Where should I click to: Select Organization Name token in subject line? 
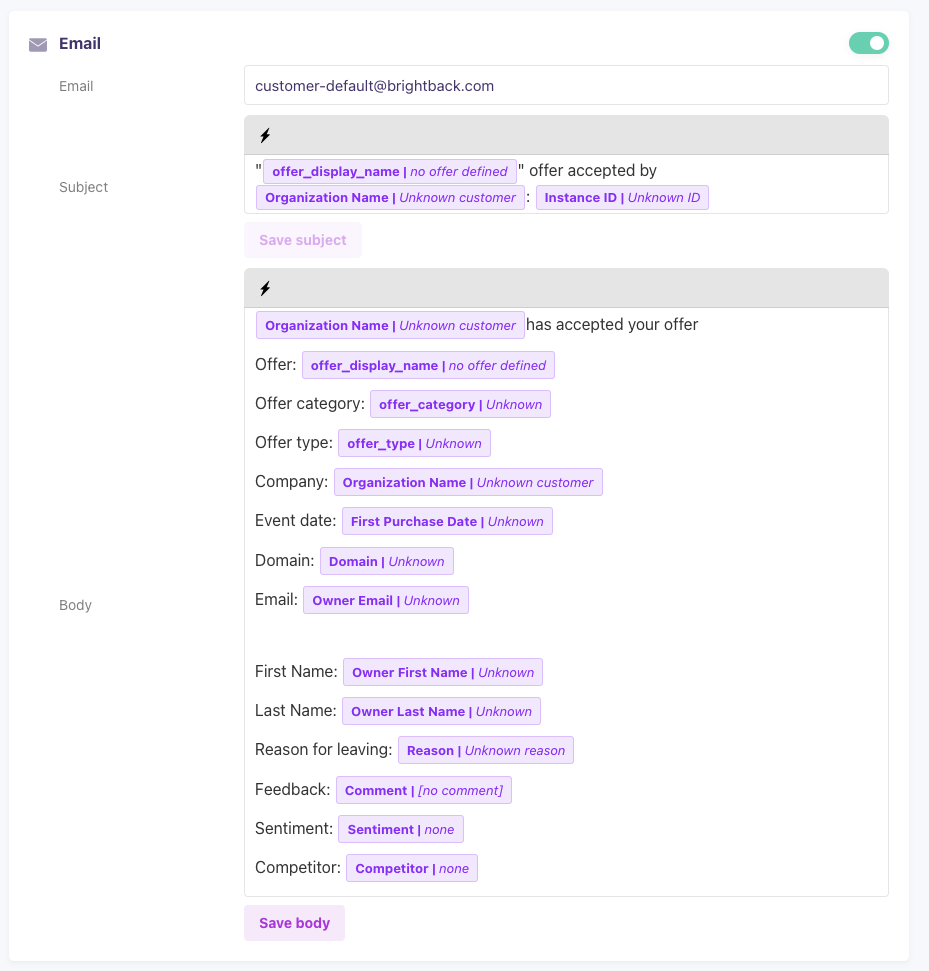390,198
